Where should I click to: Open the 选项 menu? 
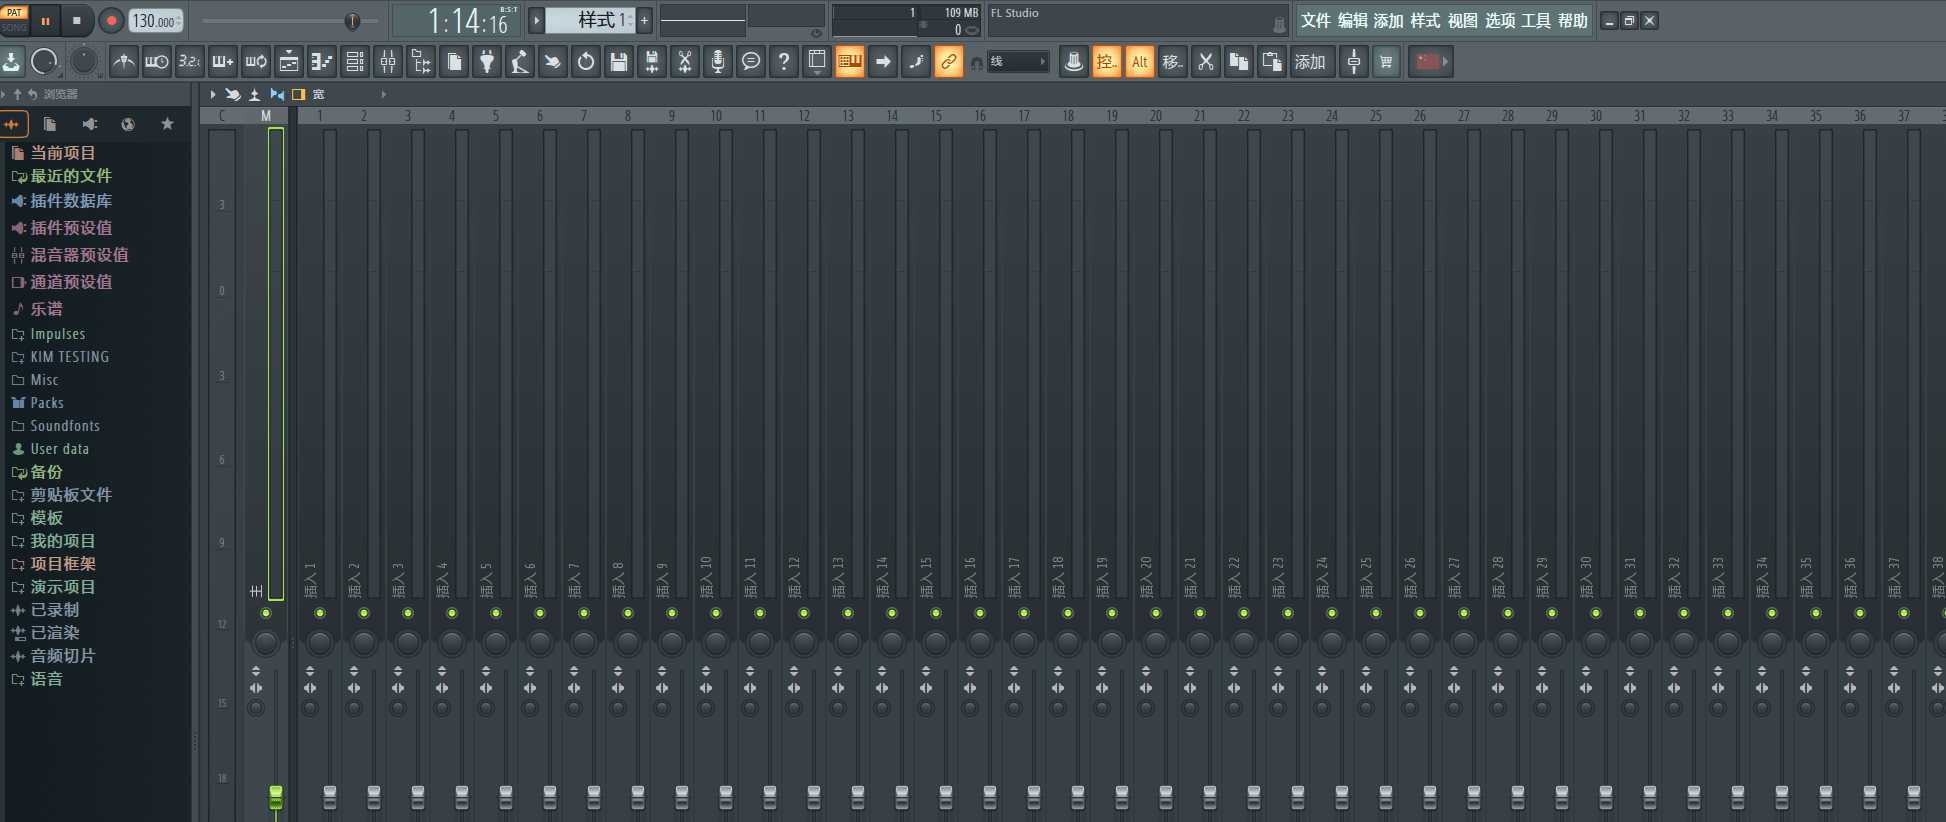[x=1499, y=20]
